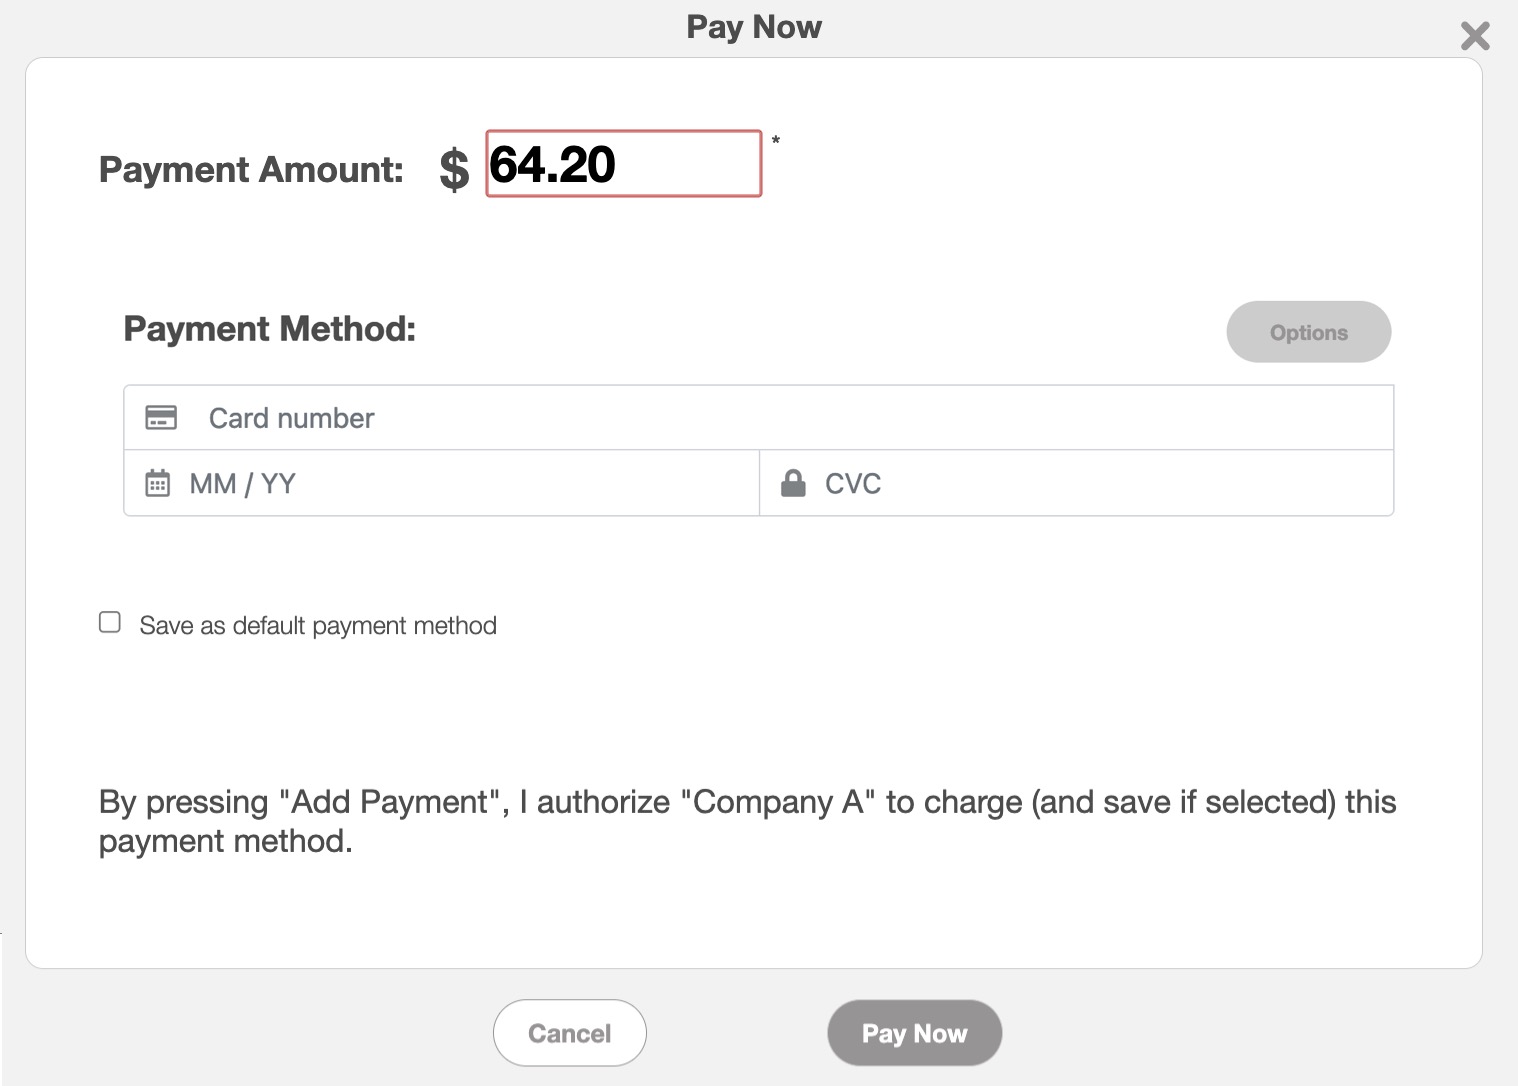Click the calendar icon beside expiry date
1518x1086 pixels.
[158, 484]
